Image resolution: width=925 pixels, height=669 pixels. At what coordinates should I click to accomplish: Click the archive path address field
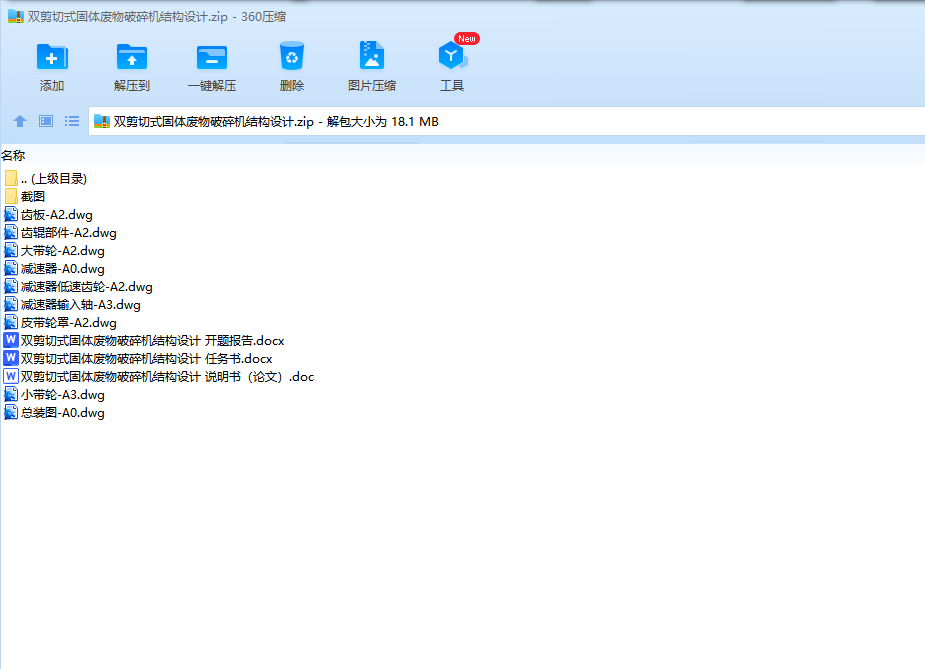506,122
